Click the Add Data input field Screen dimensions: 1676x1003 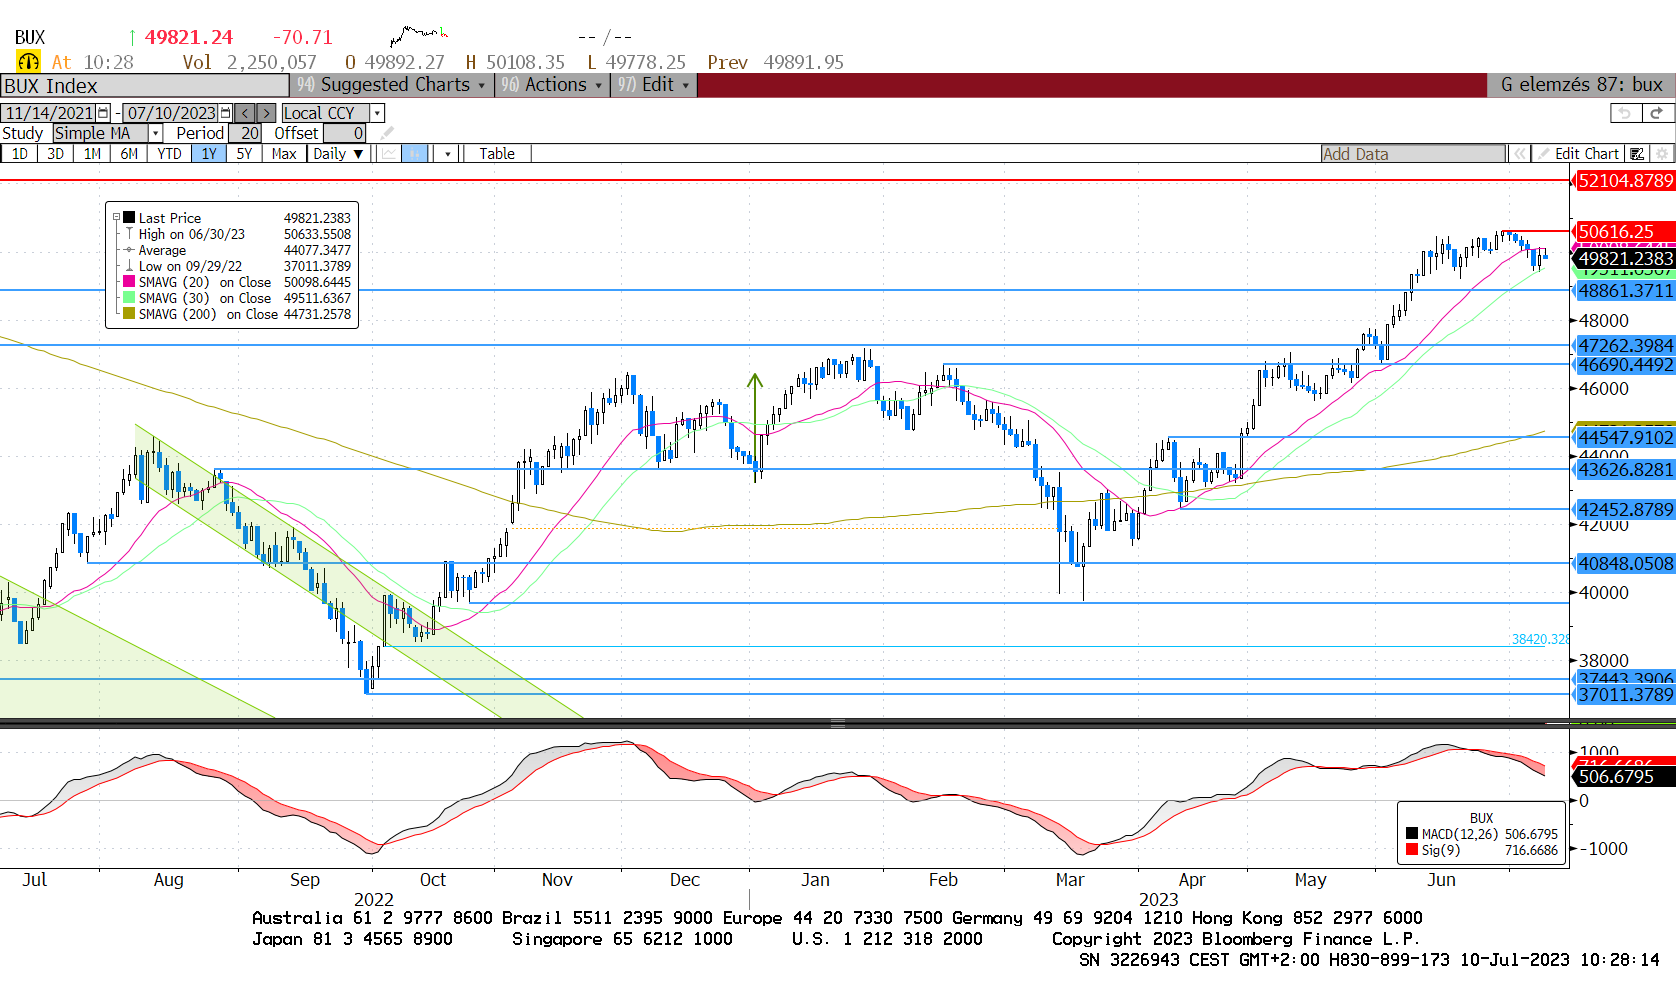pos(1413,153)
